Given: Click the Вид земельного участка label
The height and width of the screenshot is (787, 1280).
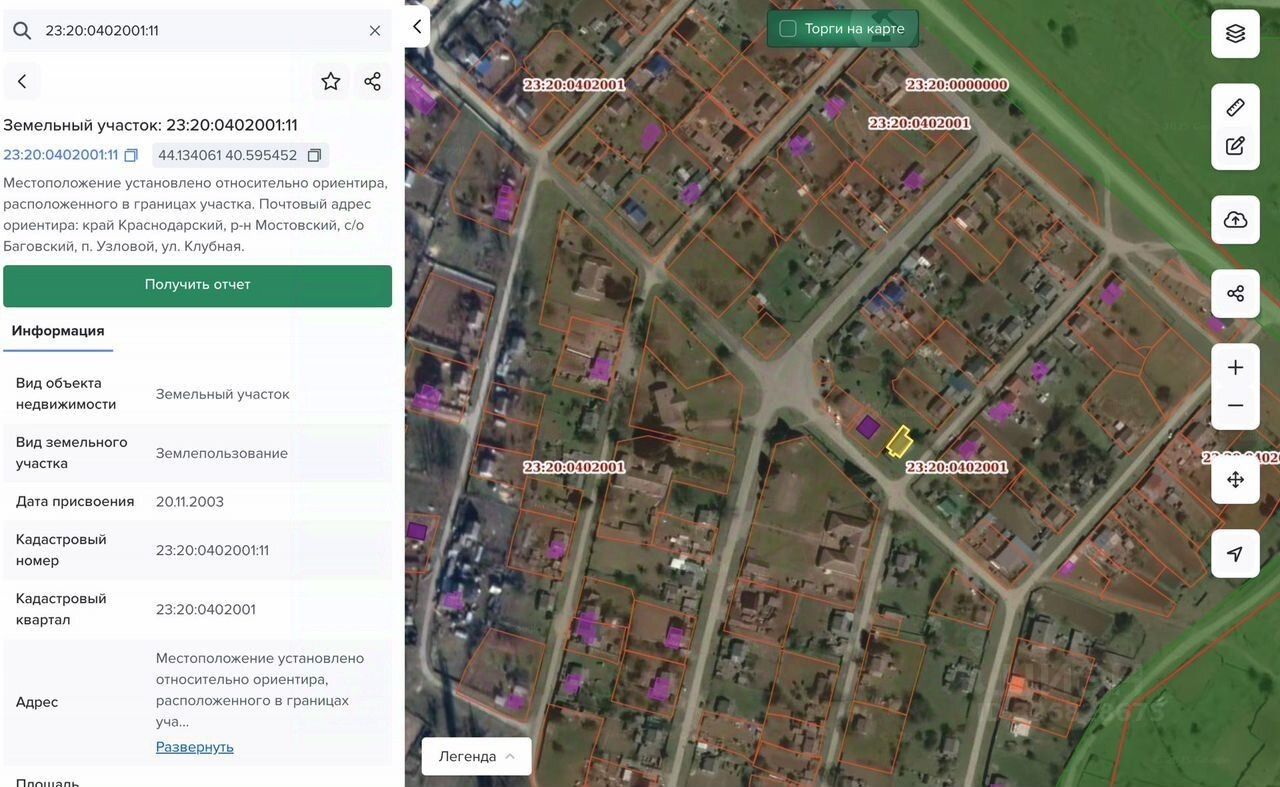Looking at the screenshot, I should (x=72, y=453).
